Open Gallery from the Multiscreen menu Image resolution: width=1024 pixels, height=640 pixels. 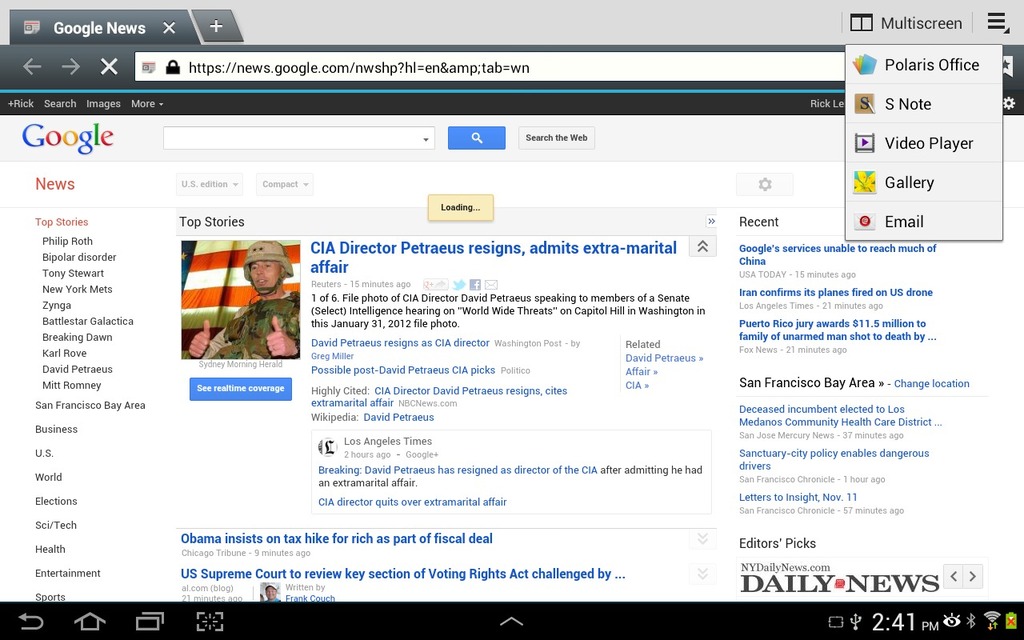point(923,182)
